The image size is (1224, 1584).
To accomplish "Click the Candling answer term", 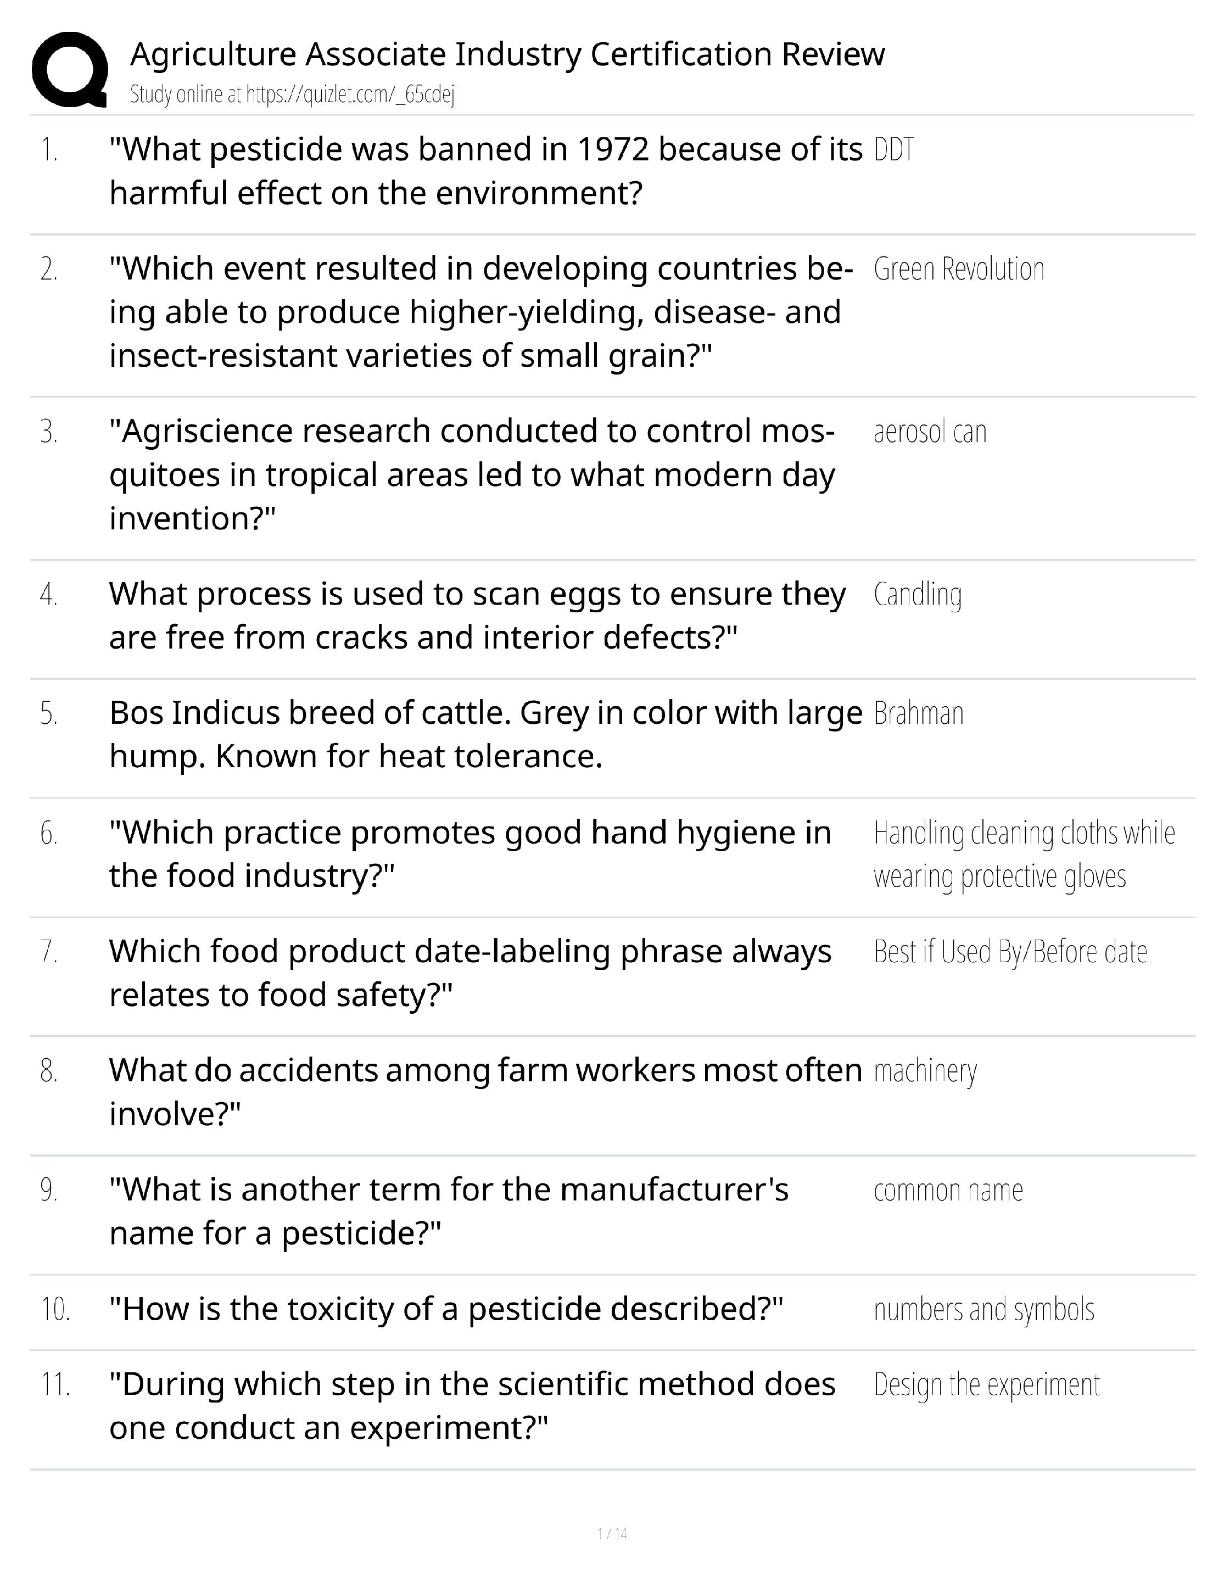I will pyautogui.click(x=918, y=595).
